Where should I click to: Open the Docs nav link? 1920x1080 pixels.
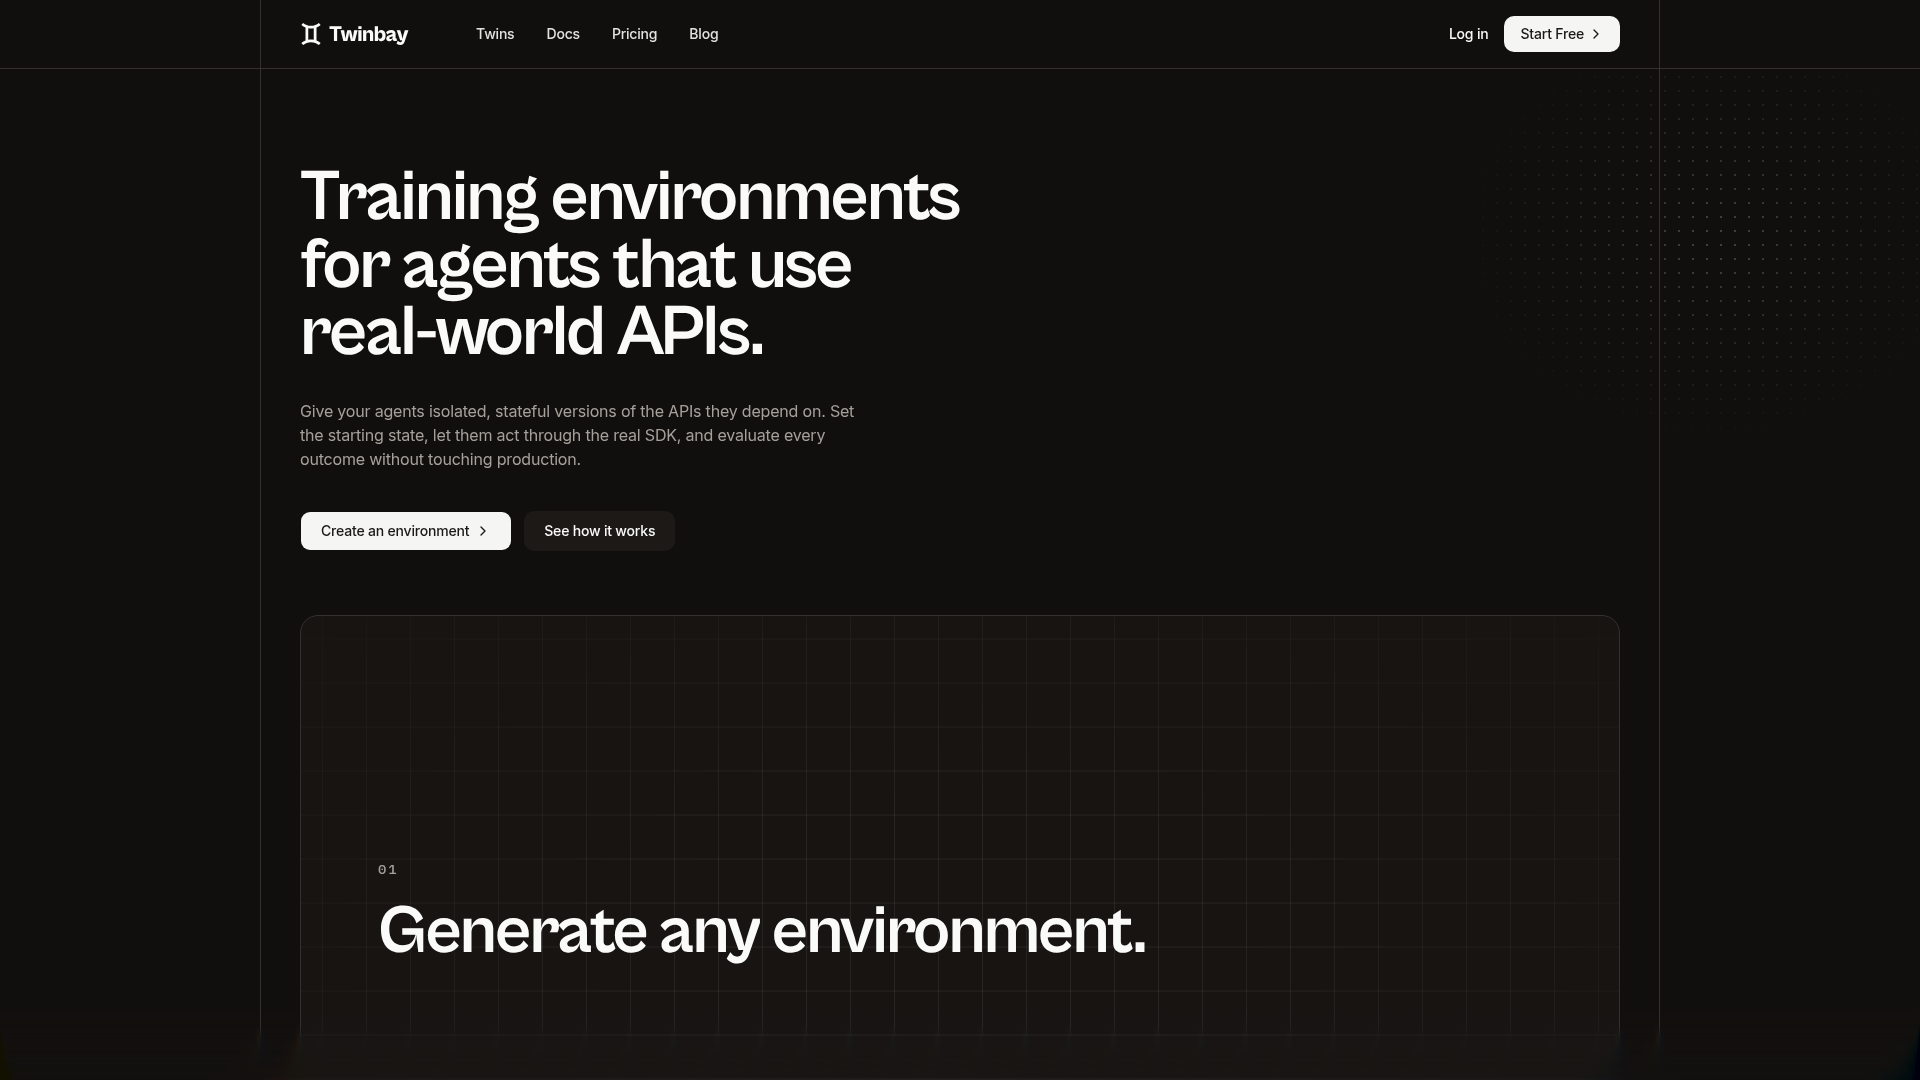point(563,34)
